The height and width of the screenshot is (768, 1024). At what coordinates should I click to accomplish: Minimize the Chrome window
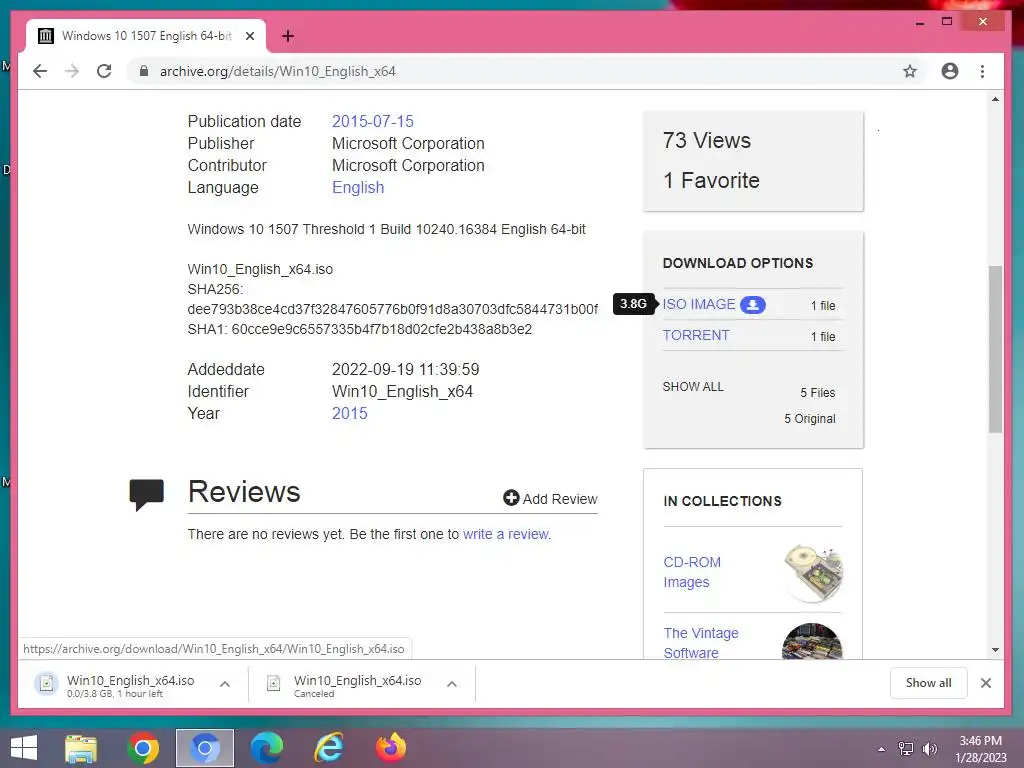[920, 22]
